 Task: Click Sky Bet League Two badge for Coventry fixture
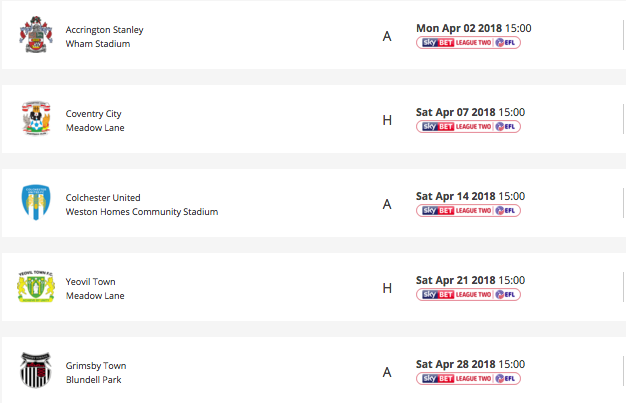[x=468, y=127]
